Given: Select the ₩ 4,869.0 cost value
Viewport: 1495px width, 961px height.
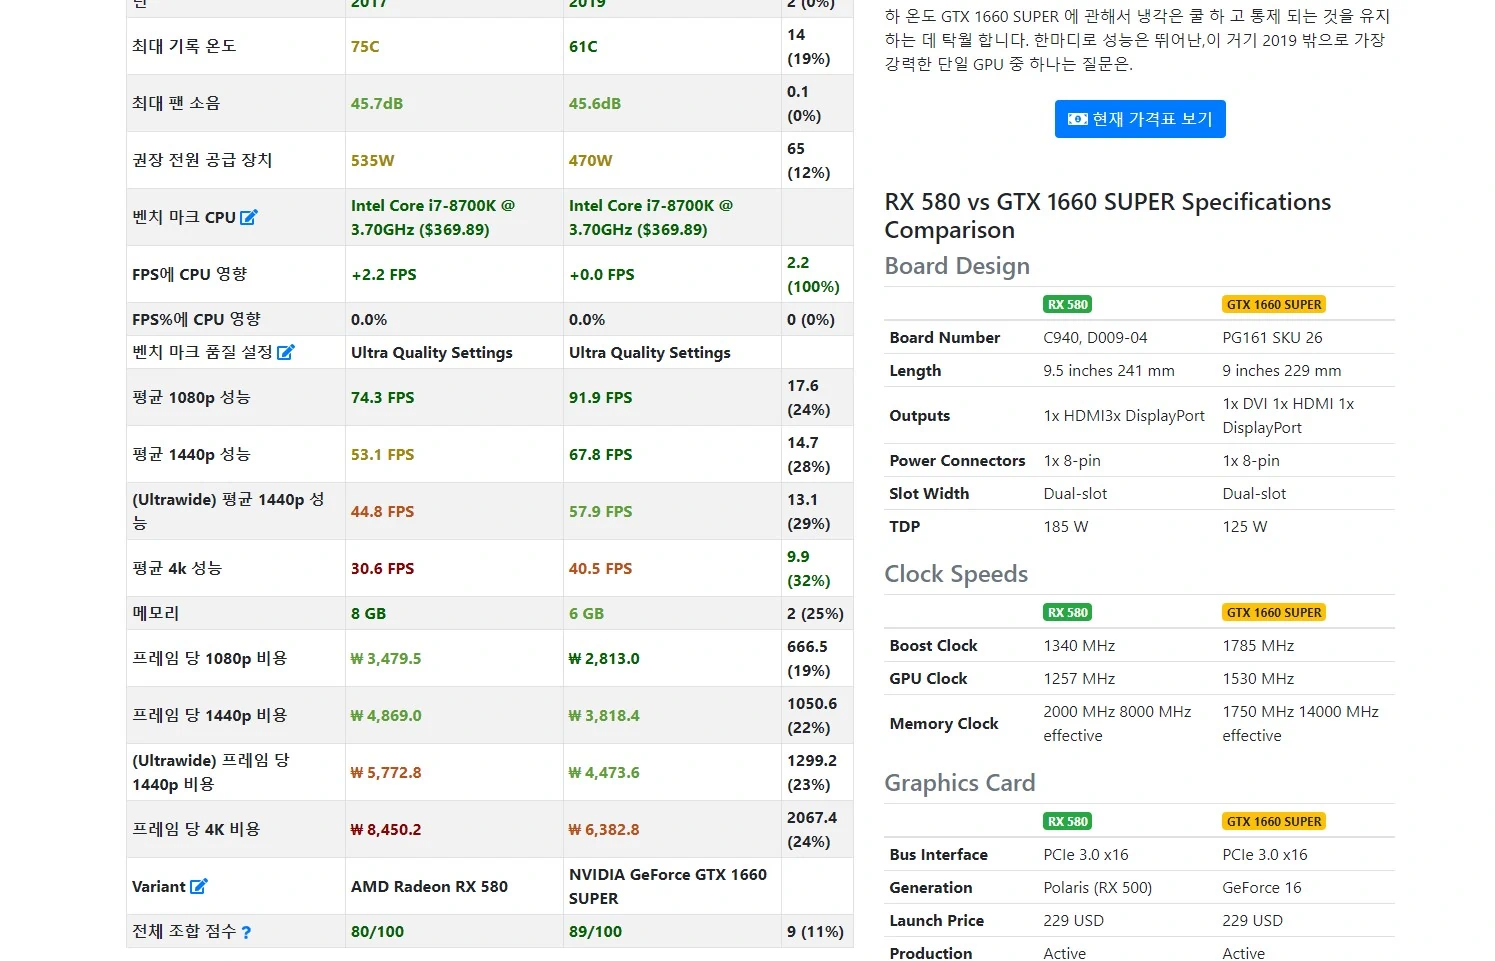Looking at the screenshot, I should coord(386,715).
